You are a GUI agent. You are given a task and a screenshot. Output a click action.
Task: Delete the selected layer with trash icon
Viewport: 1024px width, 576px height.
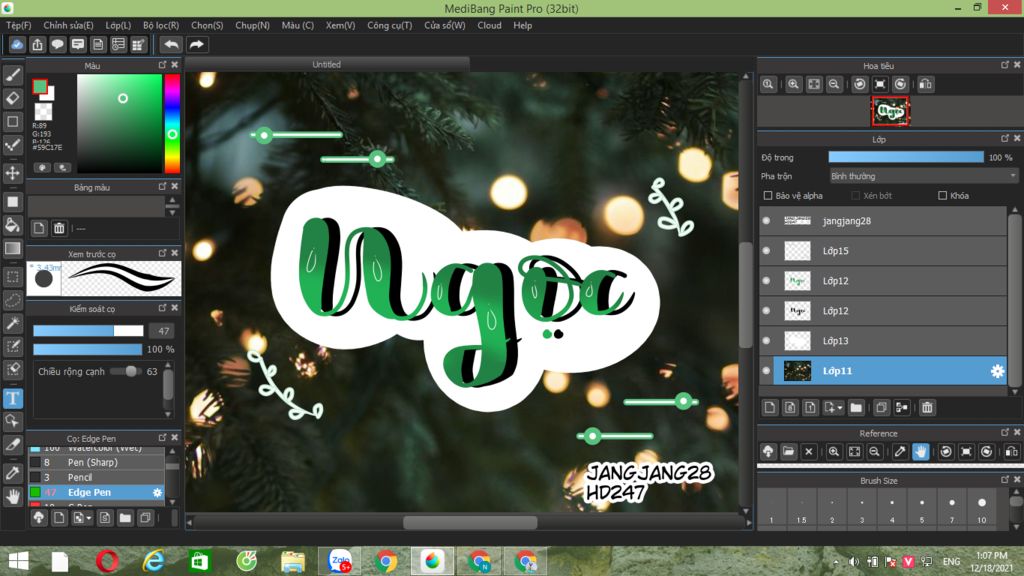tap(927, 408)
